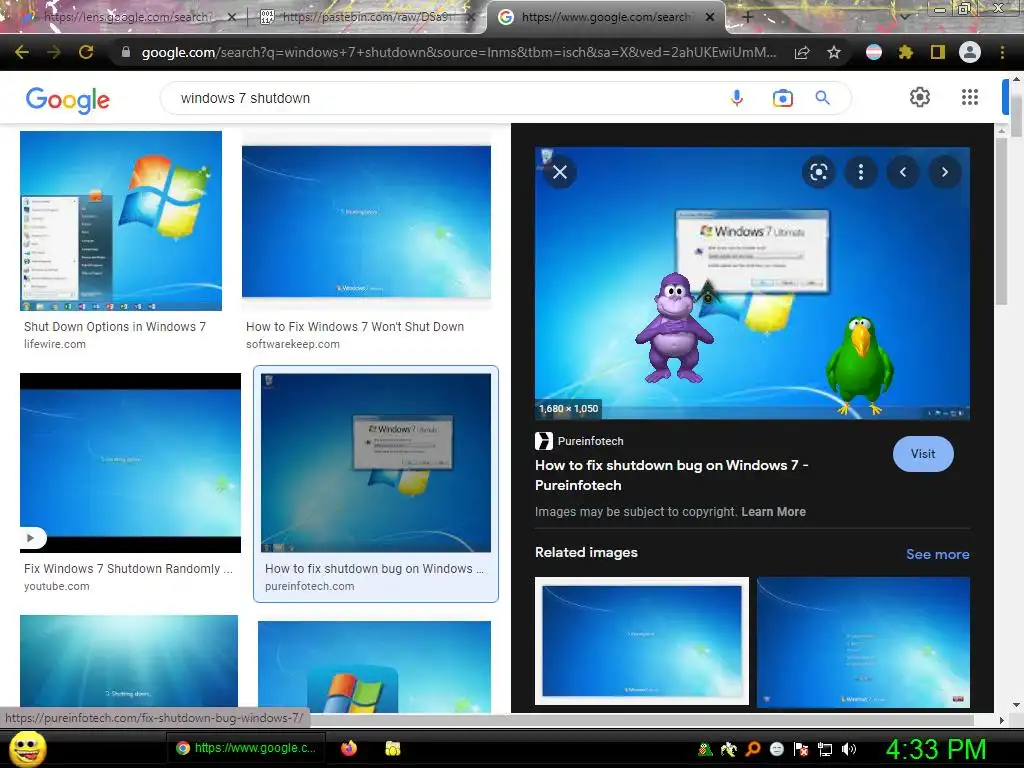Expand the tab search chevron
The image size is (1024, 768).
click(904, 17)
